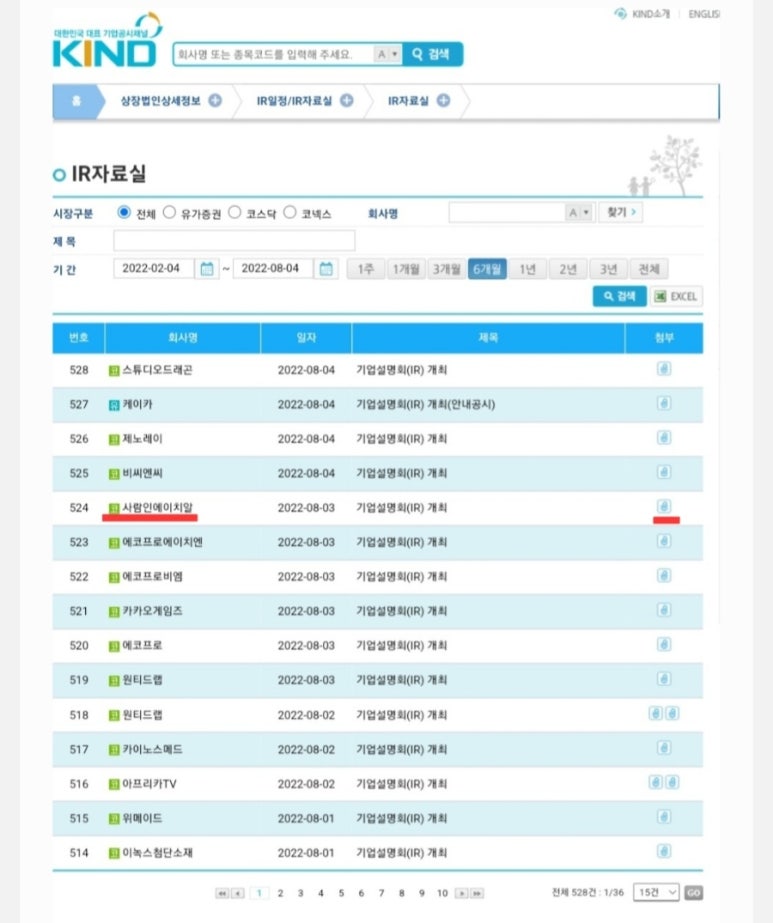Open attachment for 이녹스첨단소재 row 514
The image size is (773, 923).
663,851
